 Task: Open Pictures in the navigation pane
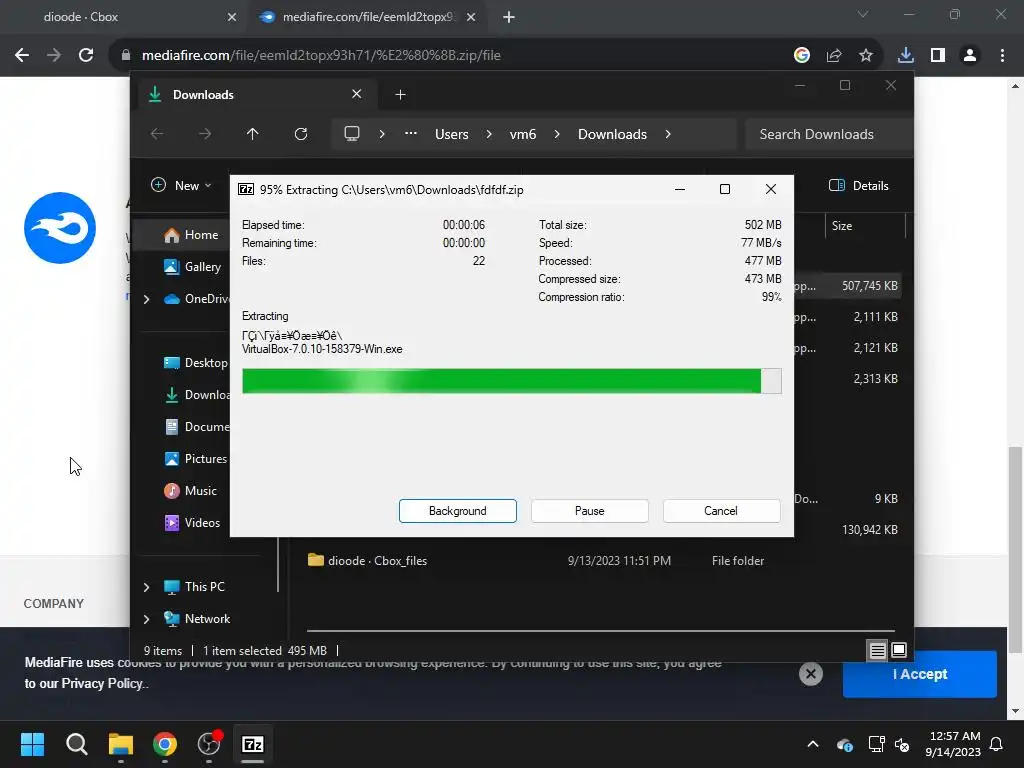(x=196, y=459)
